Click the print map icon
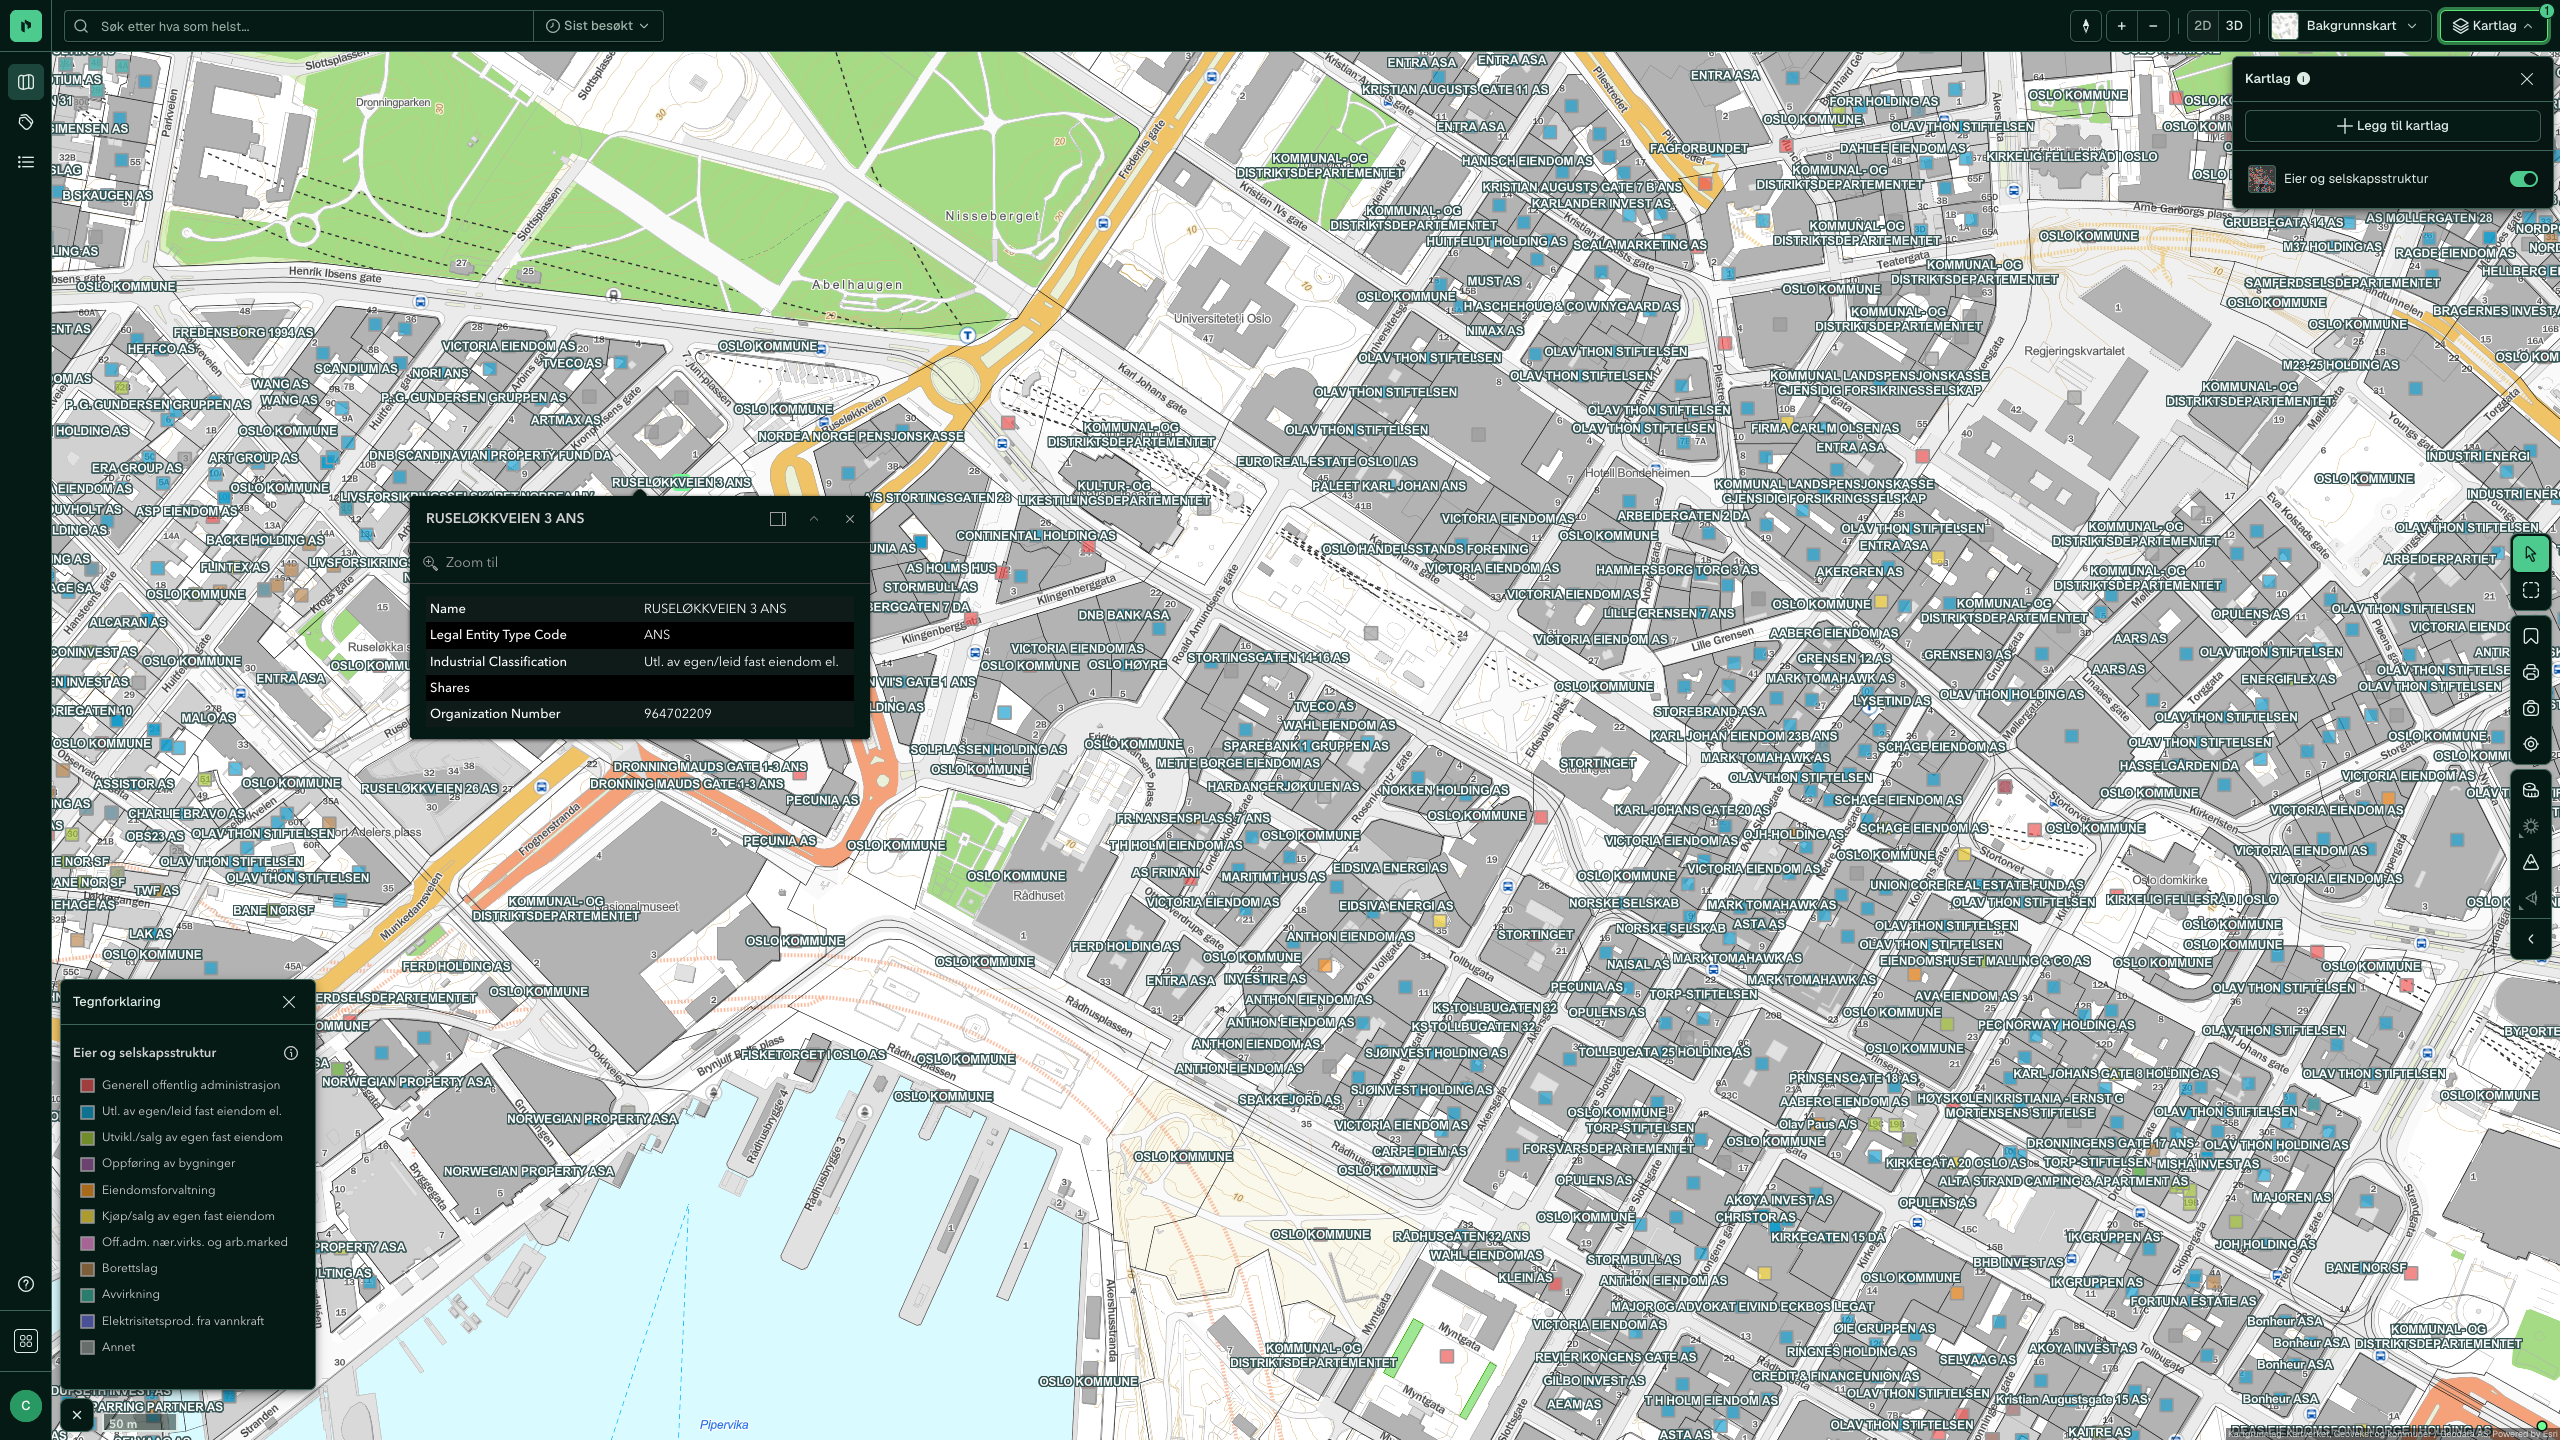 (x=2530, y=673)
